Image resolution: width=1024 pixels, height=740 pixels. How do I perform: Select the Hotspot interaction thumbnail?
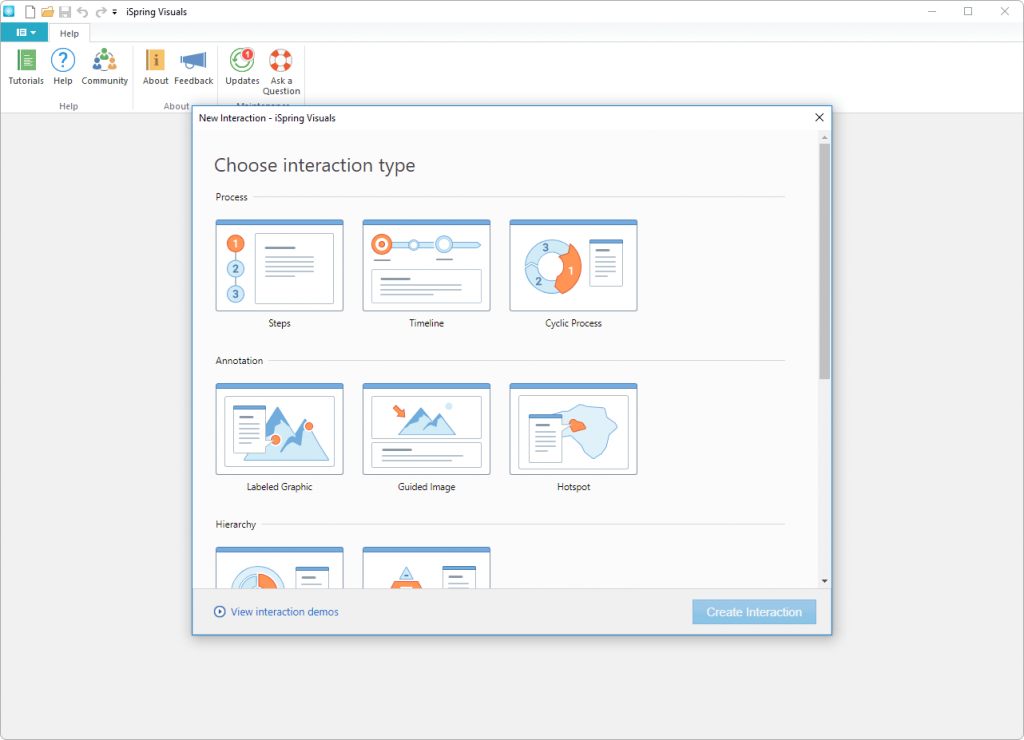coord(573,429)
